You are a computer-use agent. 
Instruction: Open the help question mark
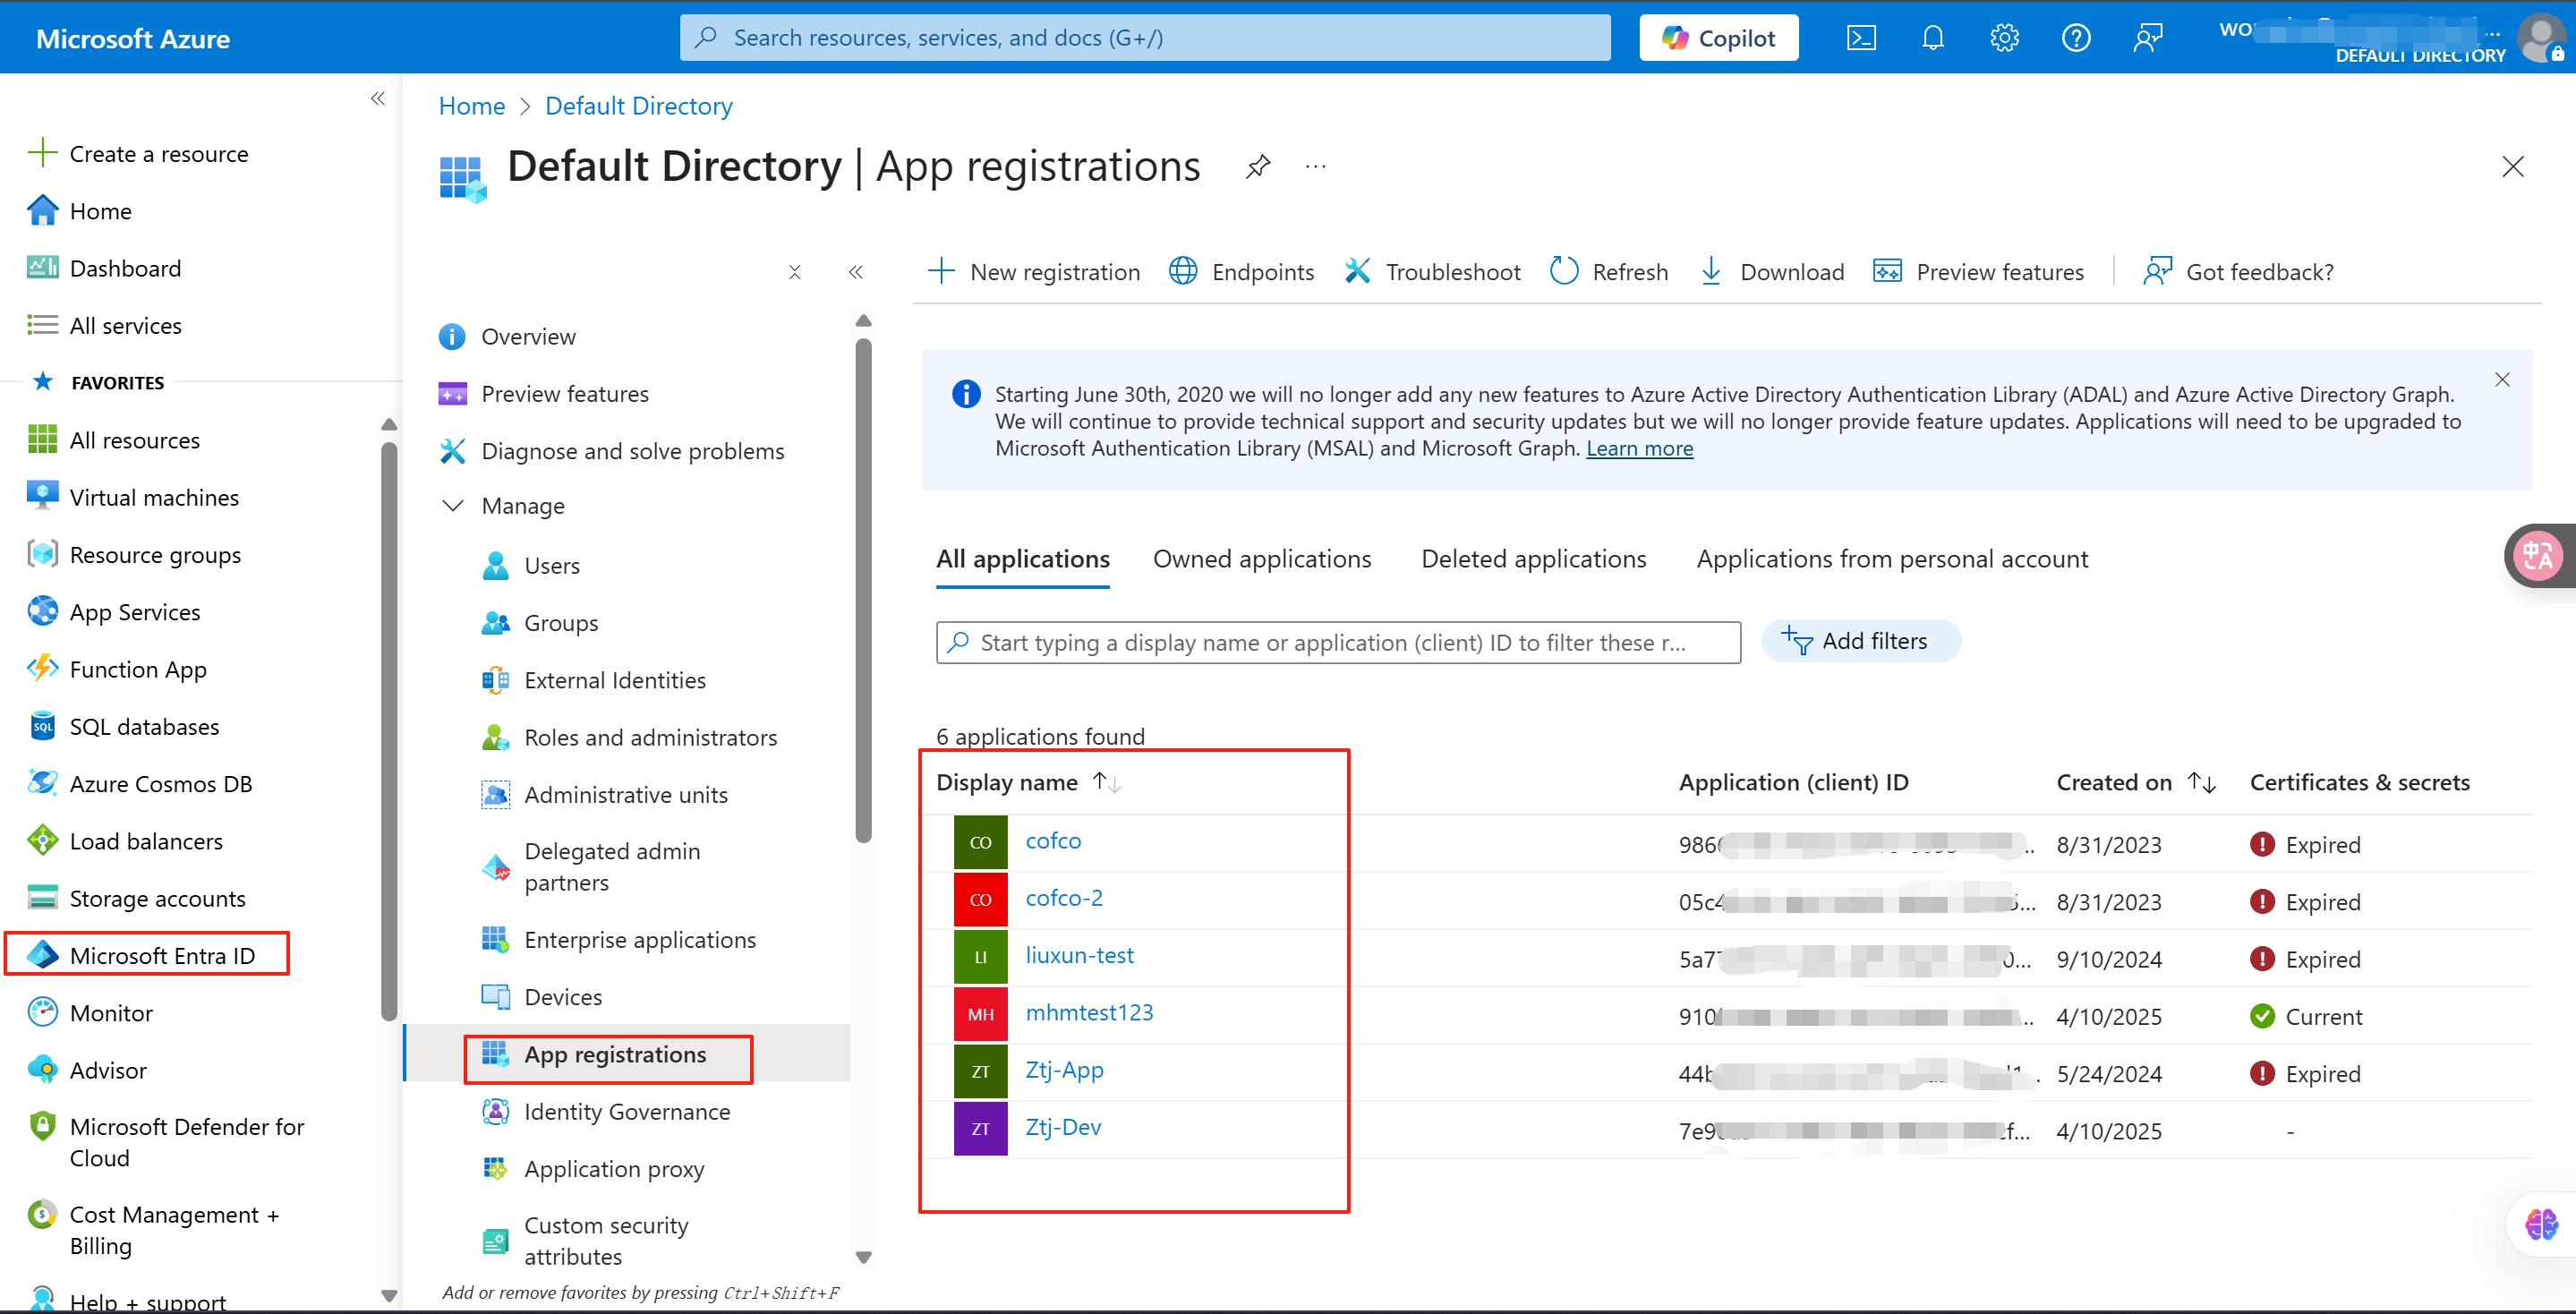(2076, 38)
